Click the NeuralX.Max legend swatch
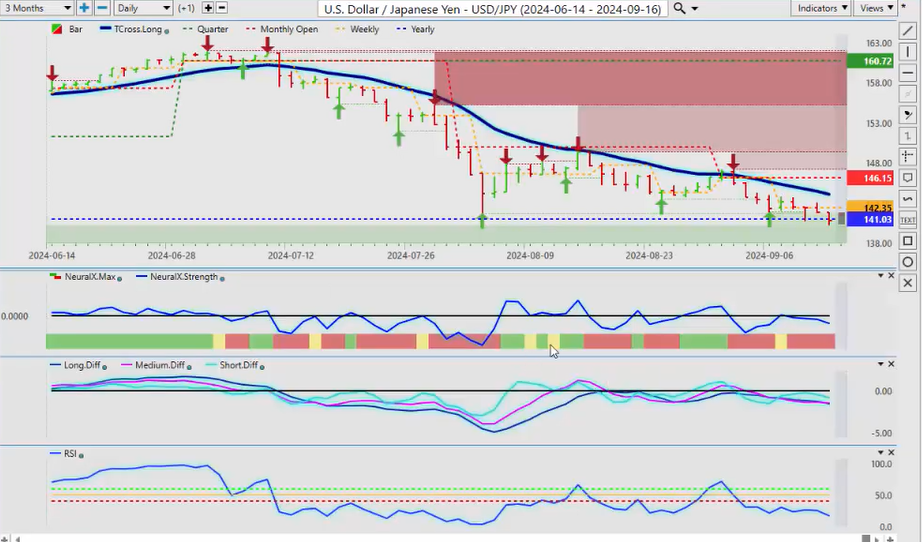The height and width of the screenshot is (542, 922). tap(56, 276)
